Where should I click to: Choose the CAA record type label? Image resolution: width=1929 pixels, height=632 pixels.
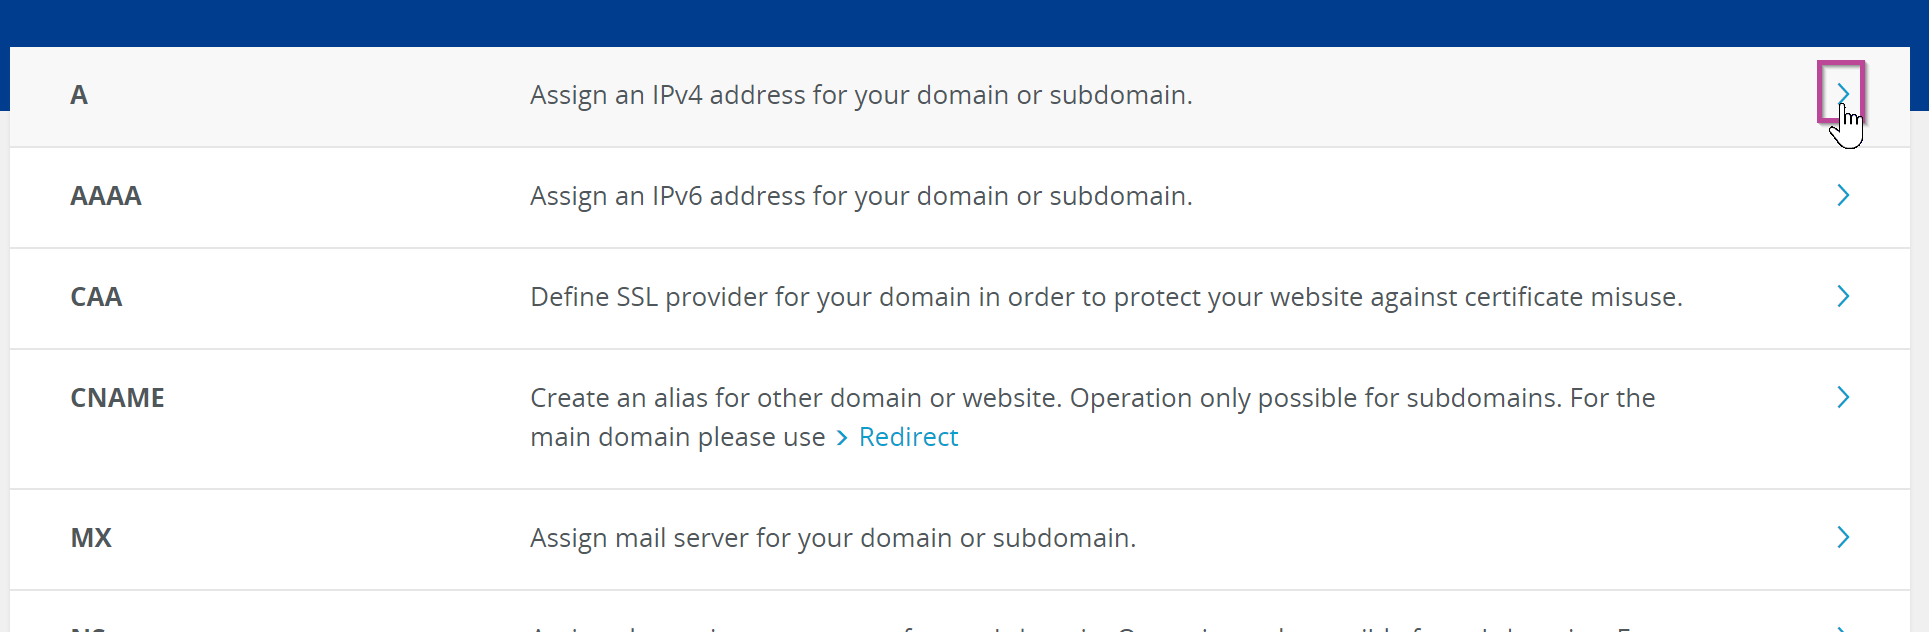96,297
